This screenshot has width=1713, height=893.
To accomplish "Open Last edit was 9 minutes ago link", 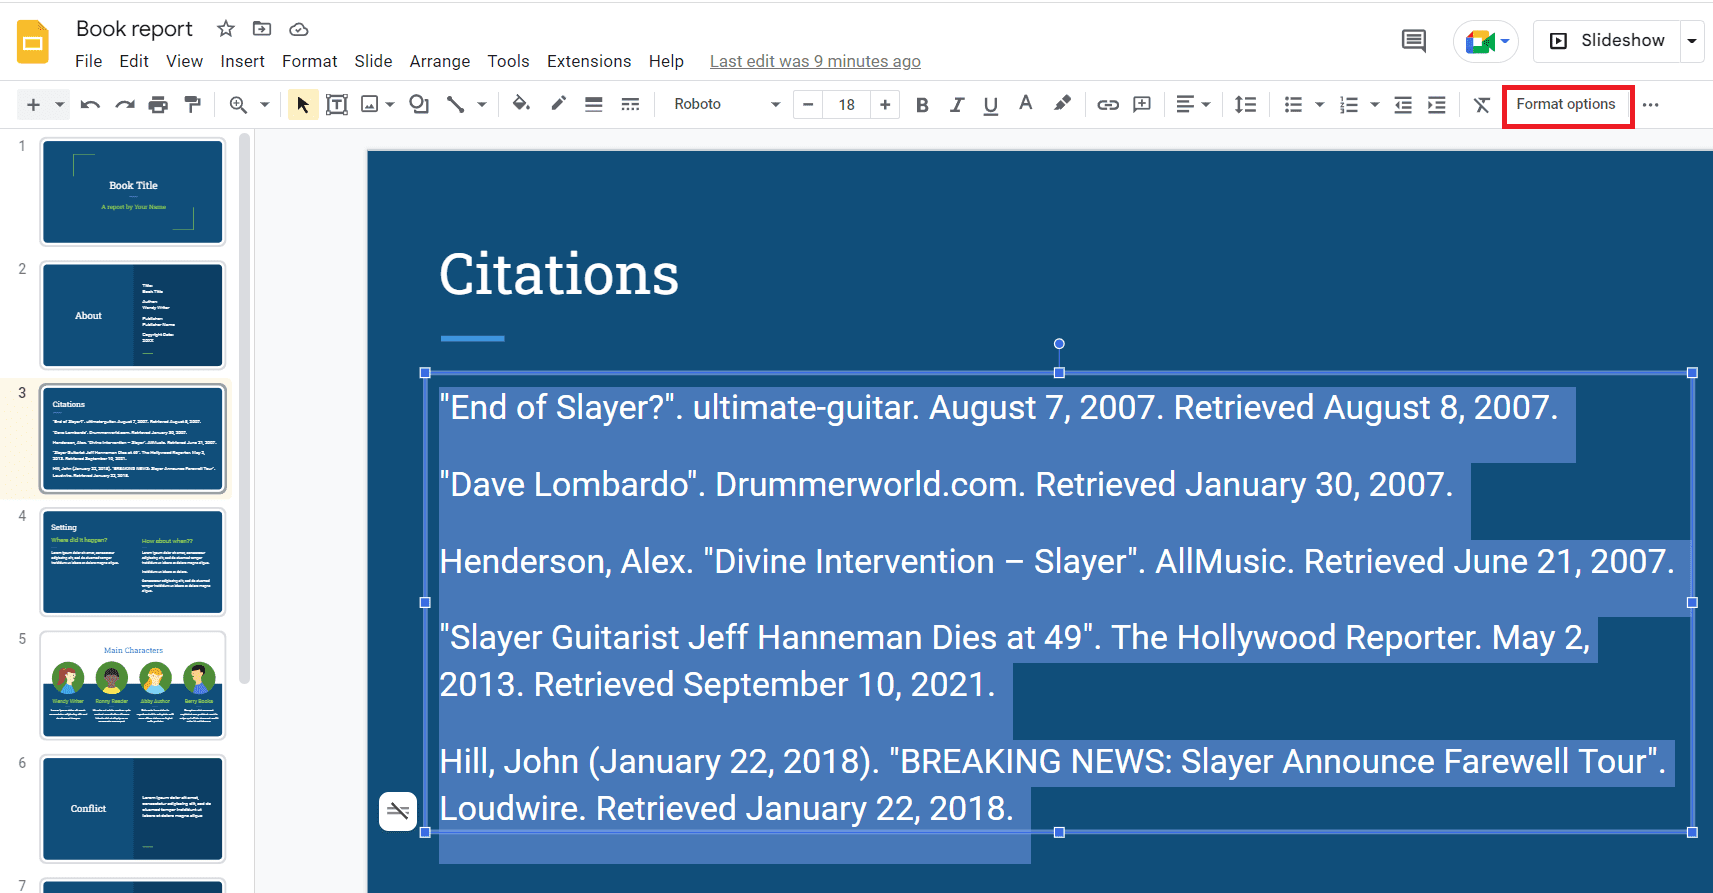I will pos(815,61).
